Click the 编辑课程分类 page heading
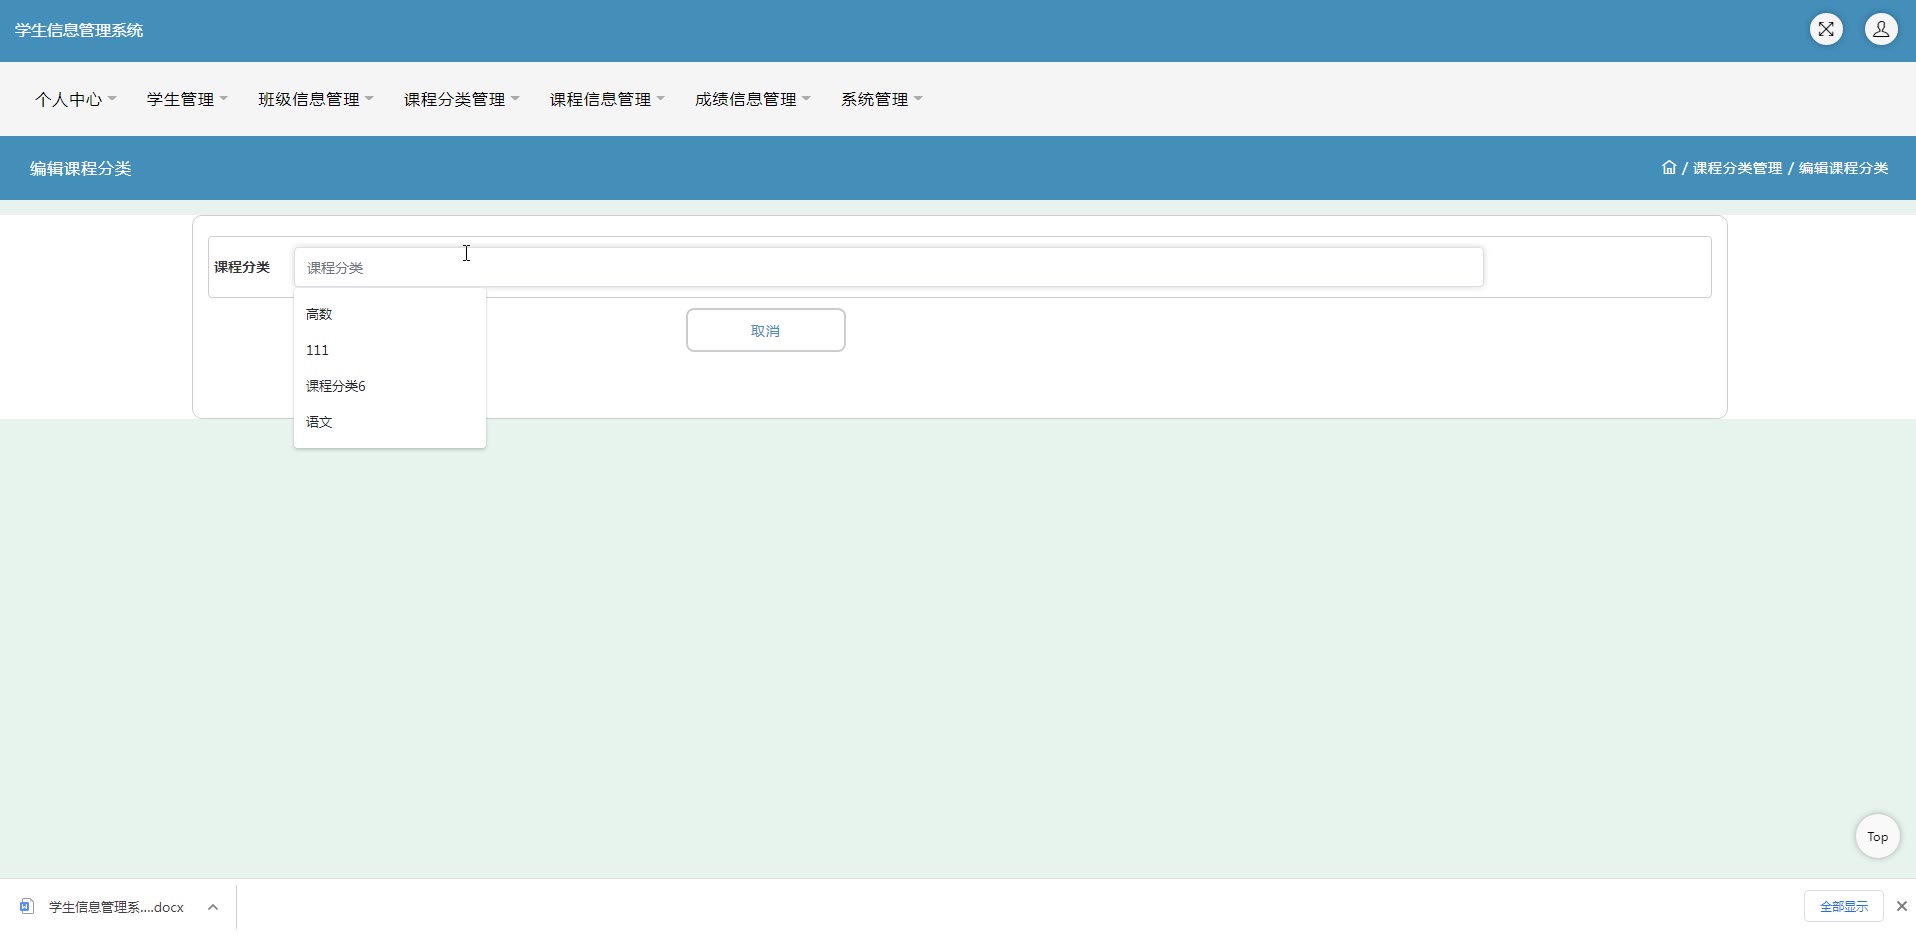Viewport: 1916px width, 934px height. point(81,168)
